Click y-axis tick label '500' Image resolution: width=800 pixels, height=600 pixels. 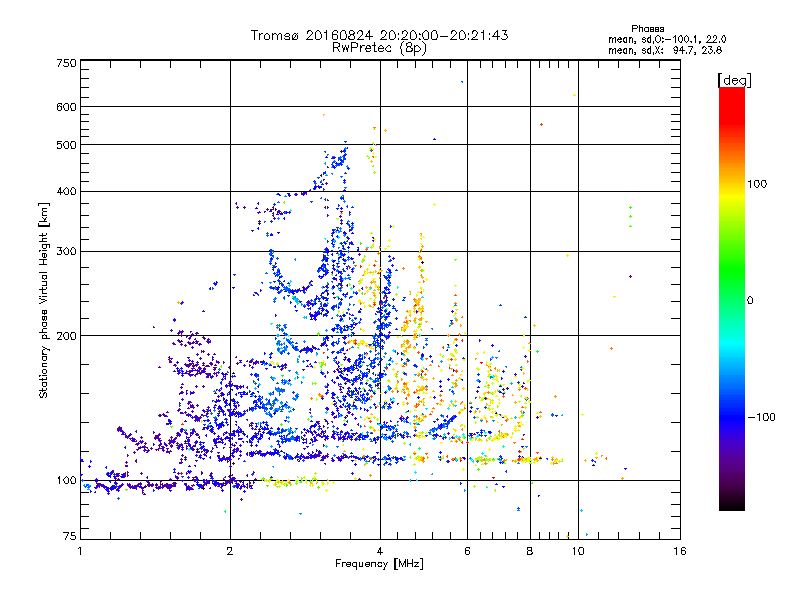(x=66, y=145)
